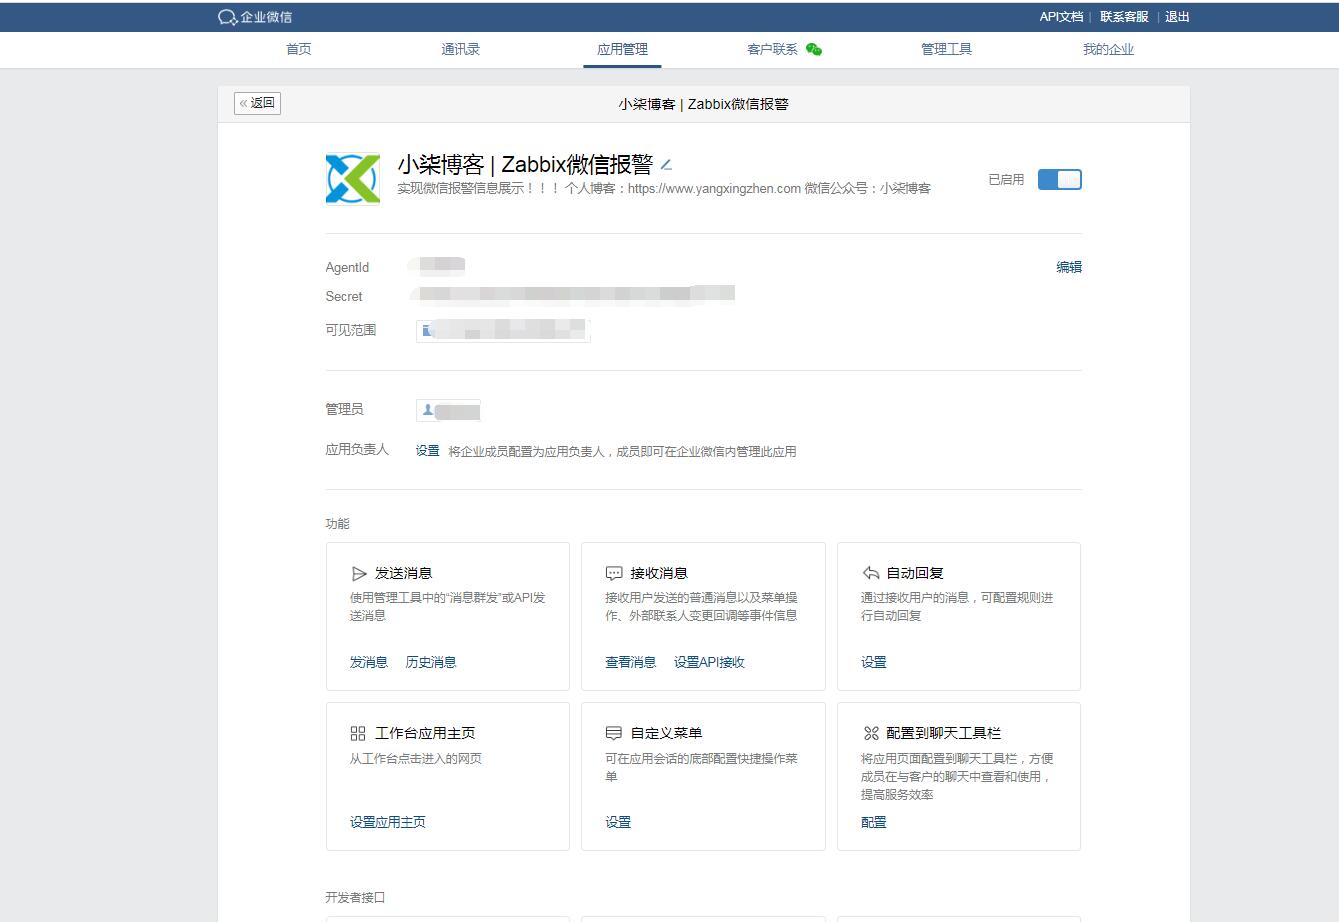Select the 应用管理 tab

point(622,49)
